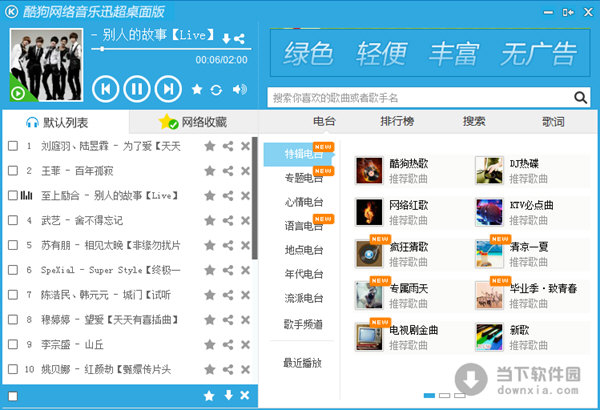The width and height of the screenshot is (600, 410).
Task: Favorite song 1 为了爱 with its star
Action: [210, 146]
